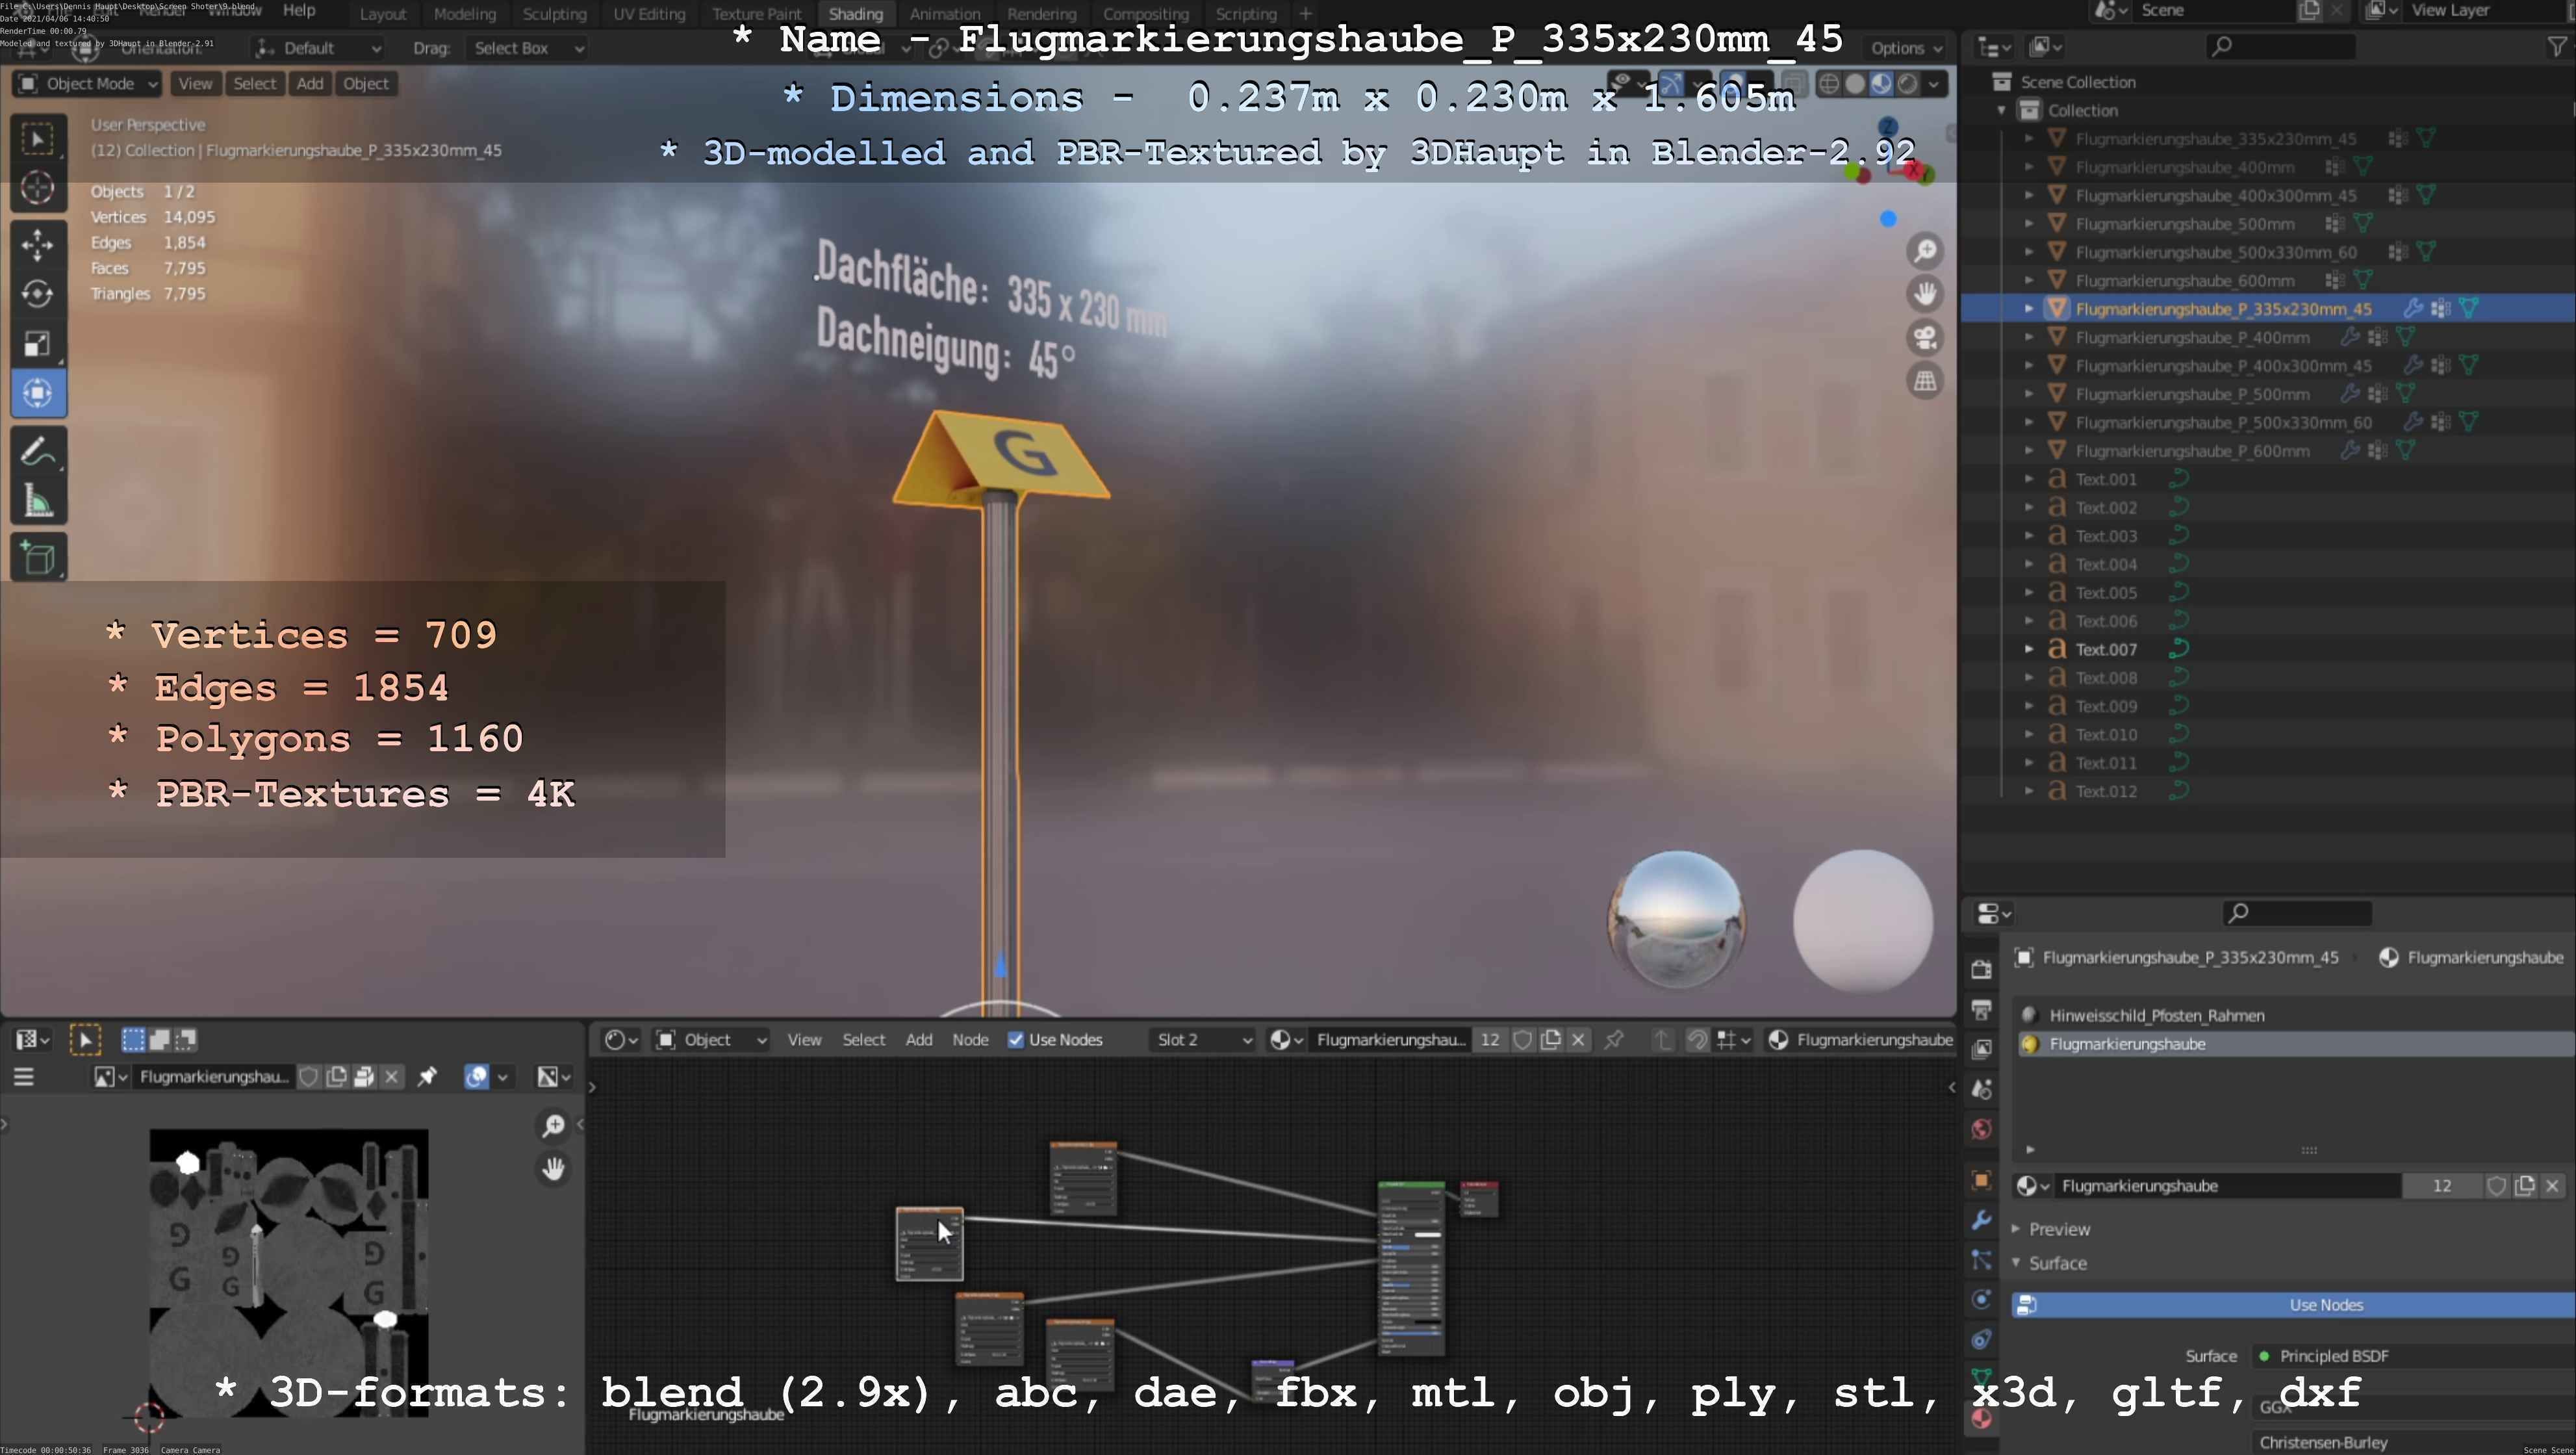Expand the Preview panel
This screenshot has width=2576, height=1455.
tap(2058, 1229)
